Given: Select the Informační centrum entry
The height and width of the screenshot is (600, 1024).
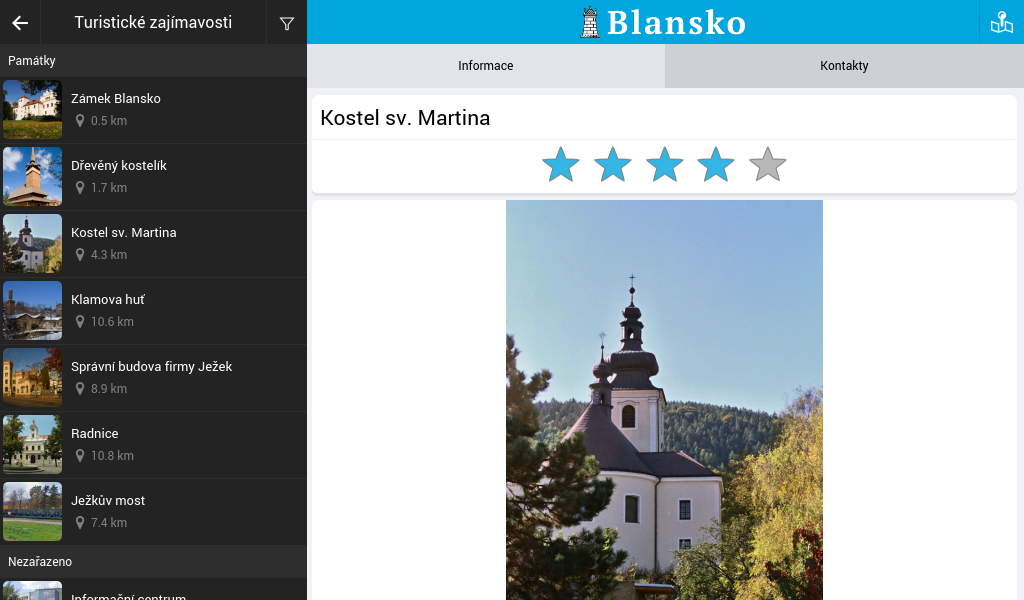Looking at the screenshot, I should tap(153, 590).
